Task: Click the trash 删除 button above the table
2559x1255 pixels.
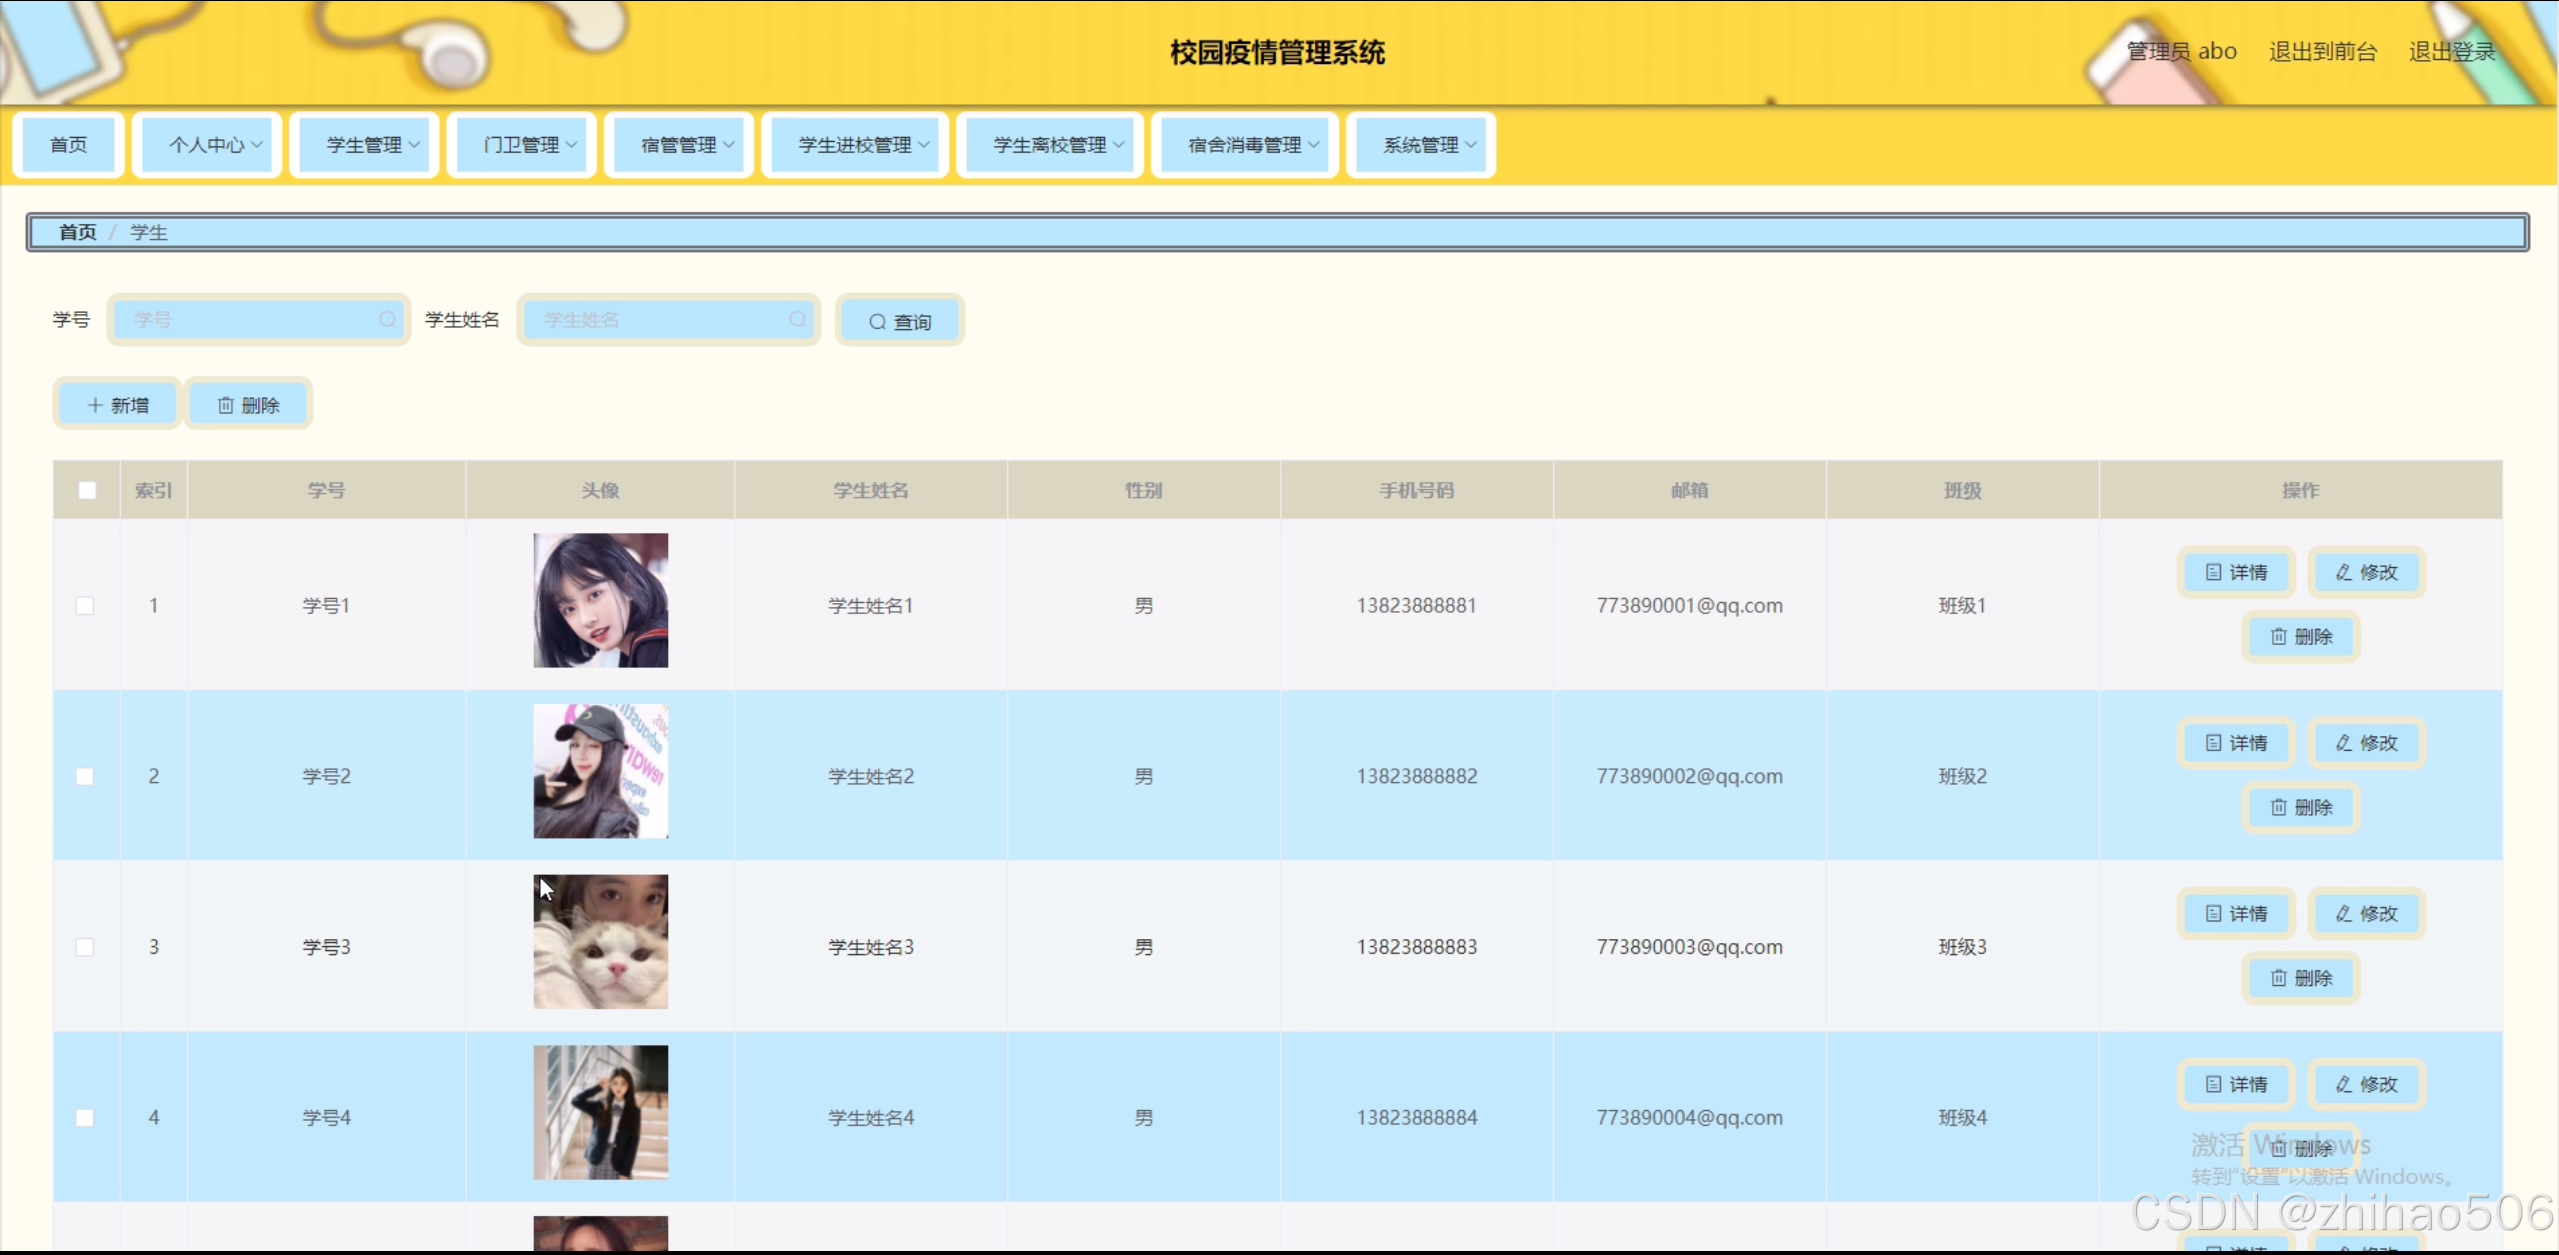Action: click(x=248, y=405)
